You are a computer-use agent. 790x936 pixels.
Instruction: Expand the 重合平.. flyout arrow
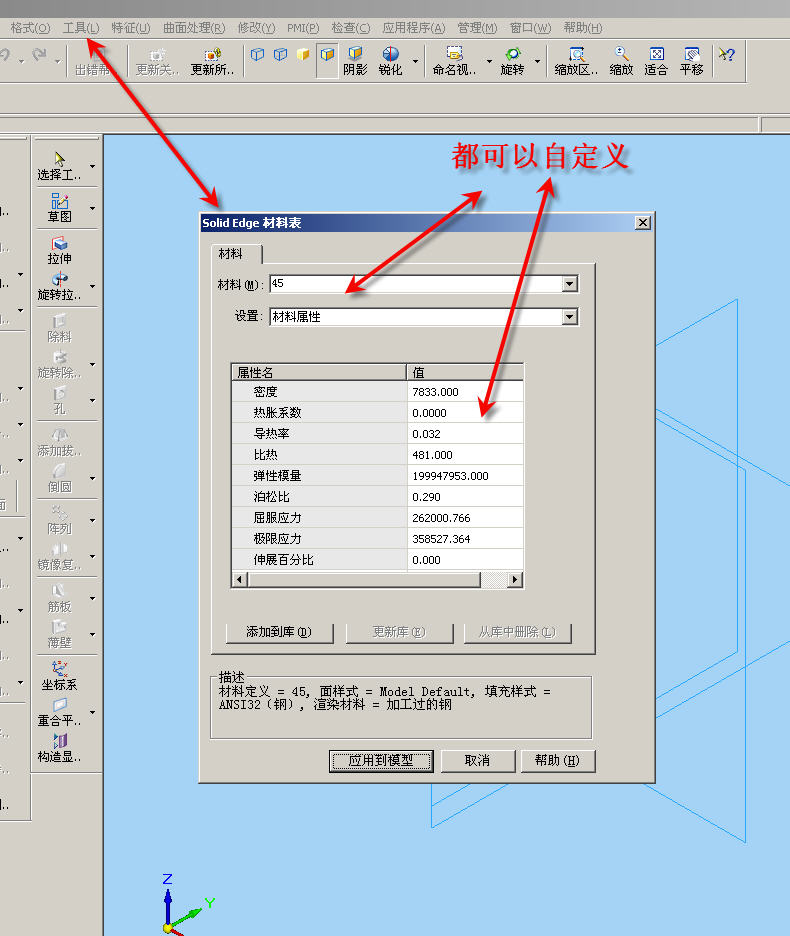click(x=93, y=712)
